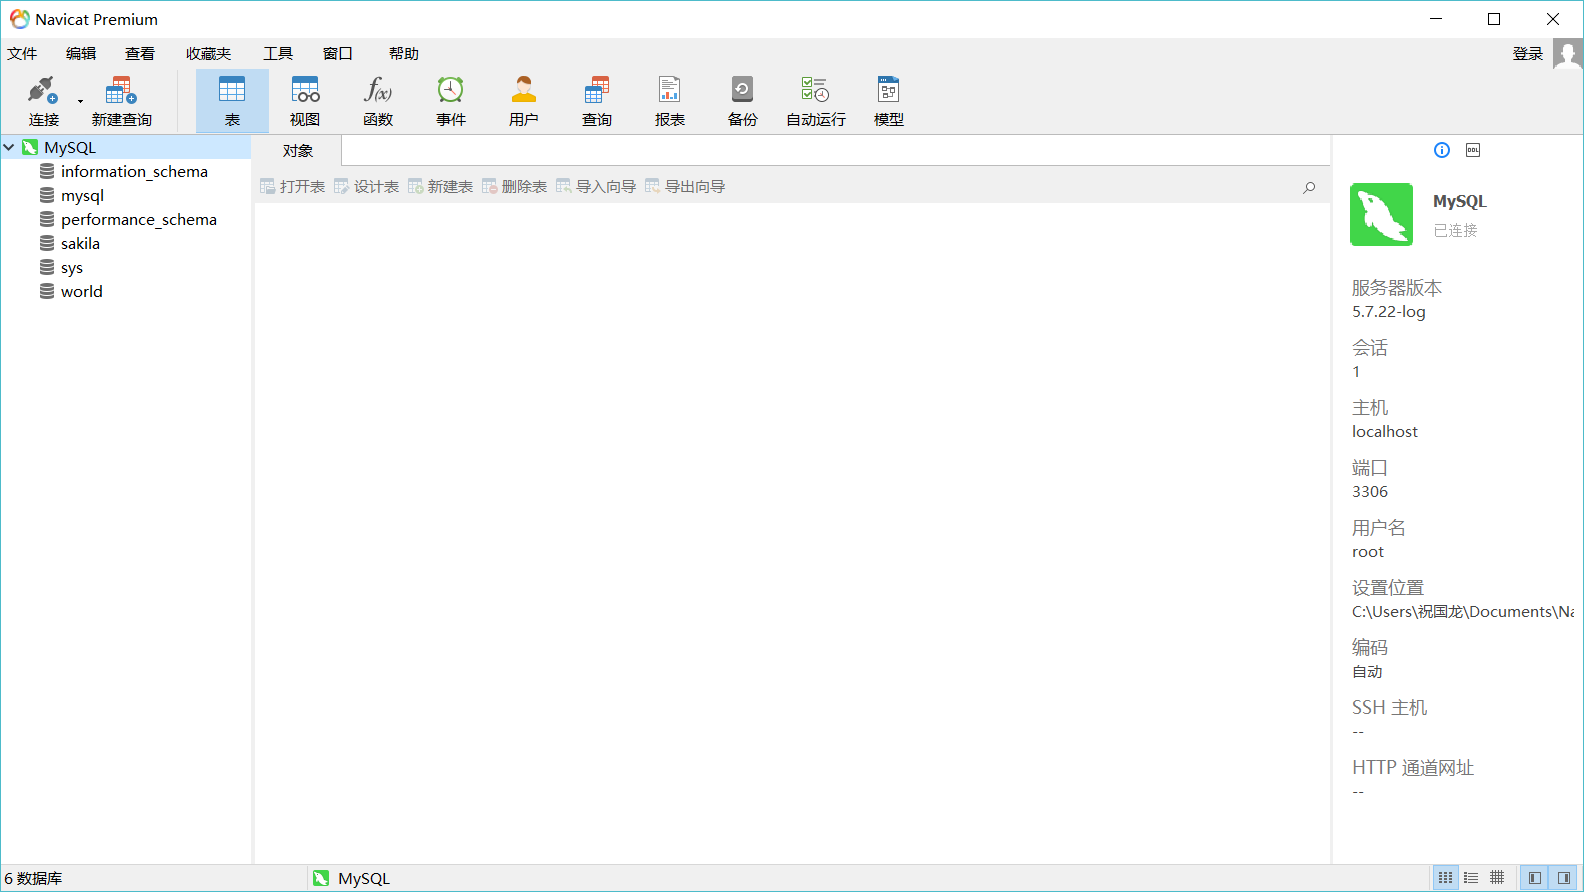Click New Table (新建表) button
This screenshot has height=892, width=1584.
(x=441, y=186)
